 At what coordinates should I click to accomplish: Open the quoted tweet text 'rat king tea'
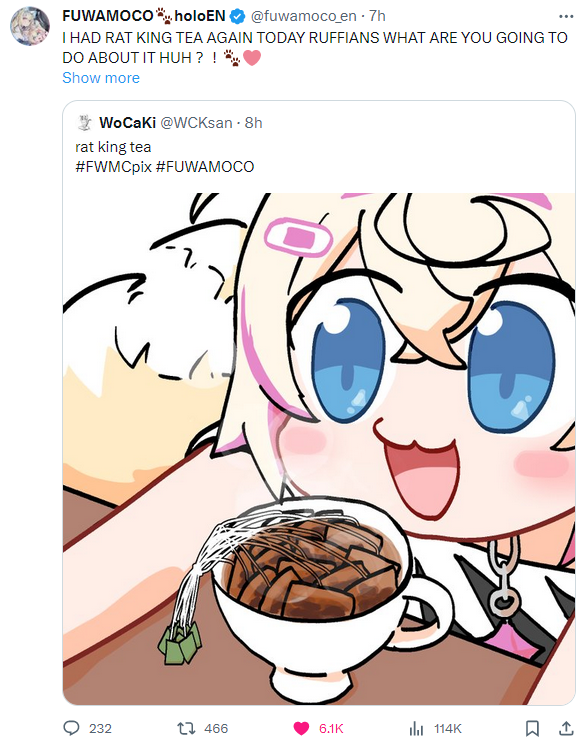[x=113, y=147]
